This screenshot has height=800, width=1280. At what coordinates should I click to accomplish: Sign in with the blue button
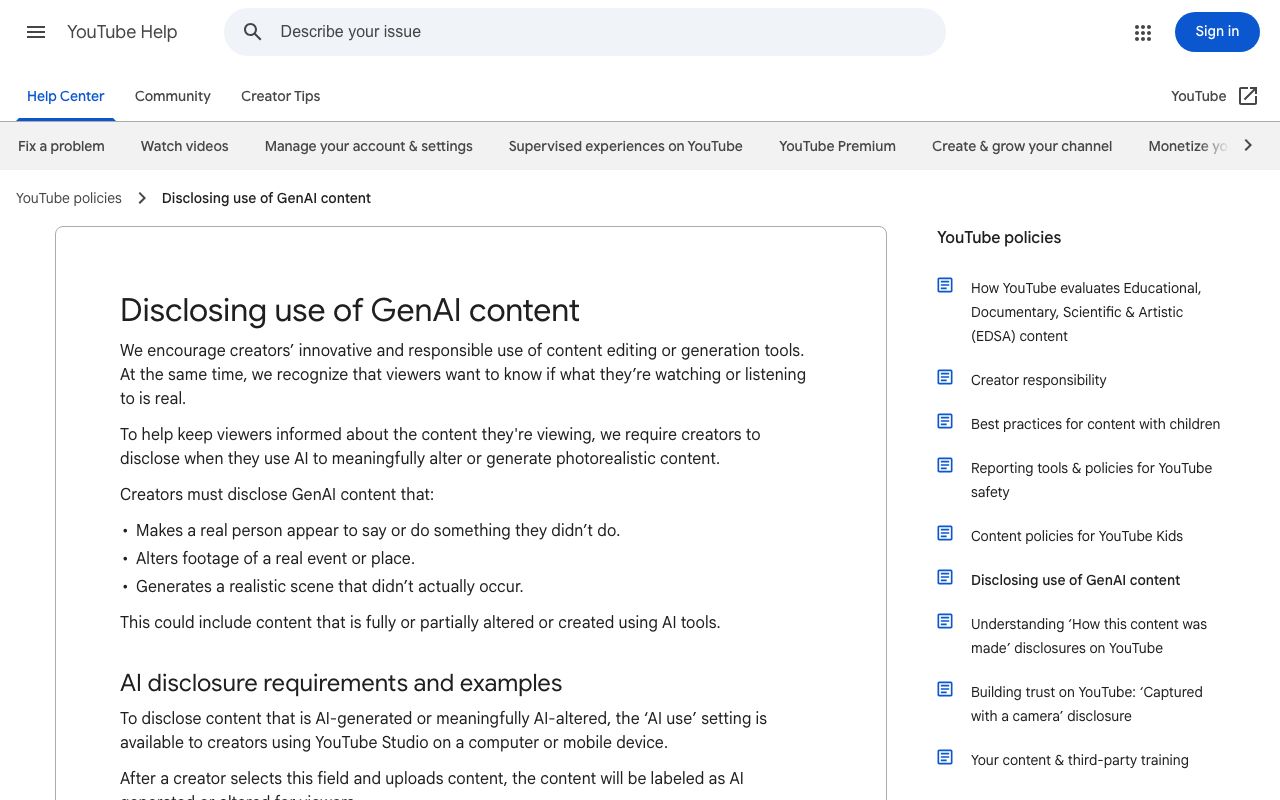coord(1217,32)
